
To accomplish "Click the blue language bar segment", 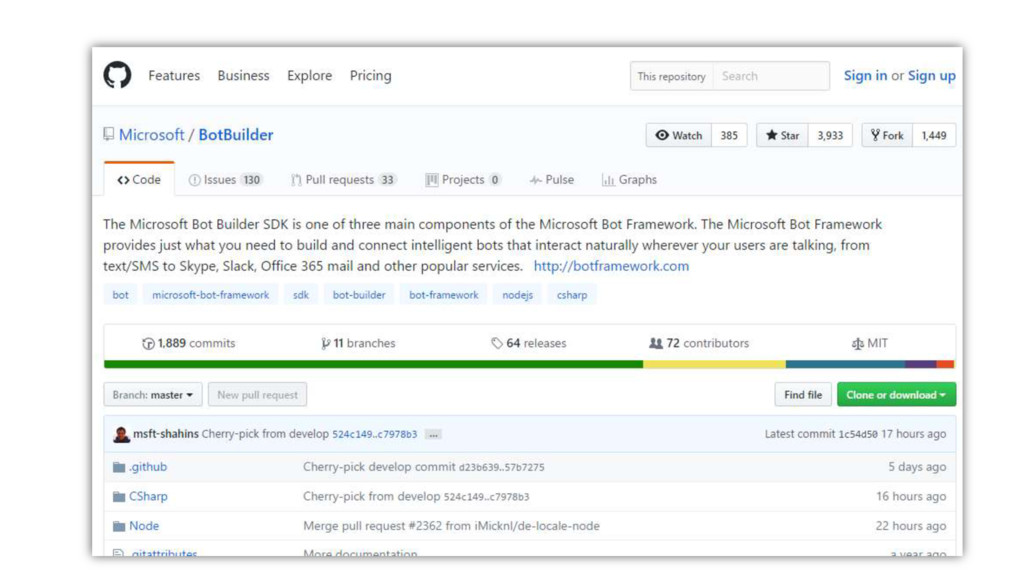I will (x=845, y=364).
